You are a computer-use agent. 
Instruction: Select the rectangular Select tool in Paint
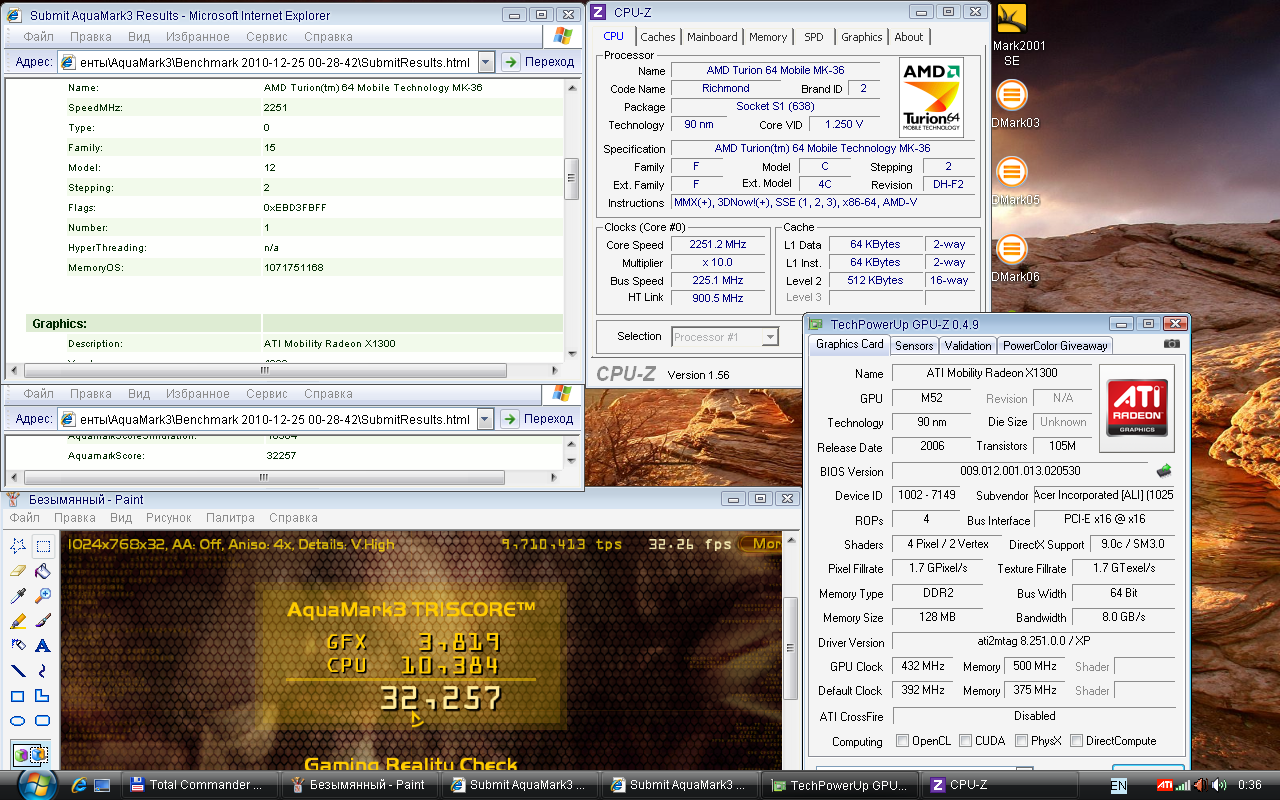tap(43, 545)
